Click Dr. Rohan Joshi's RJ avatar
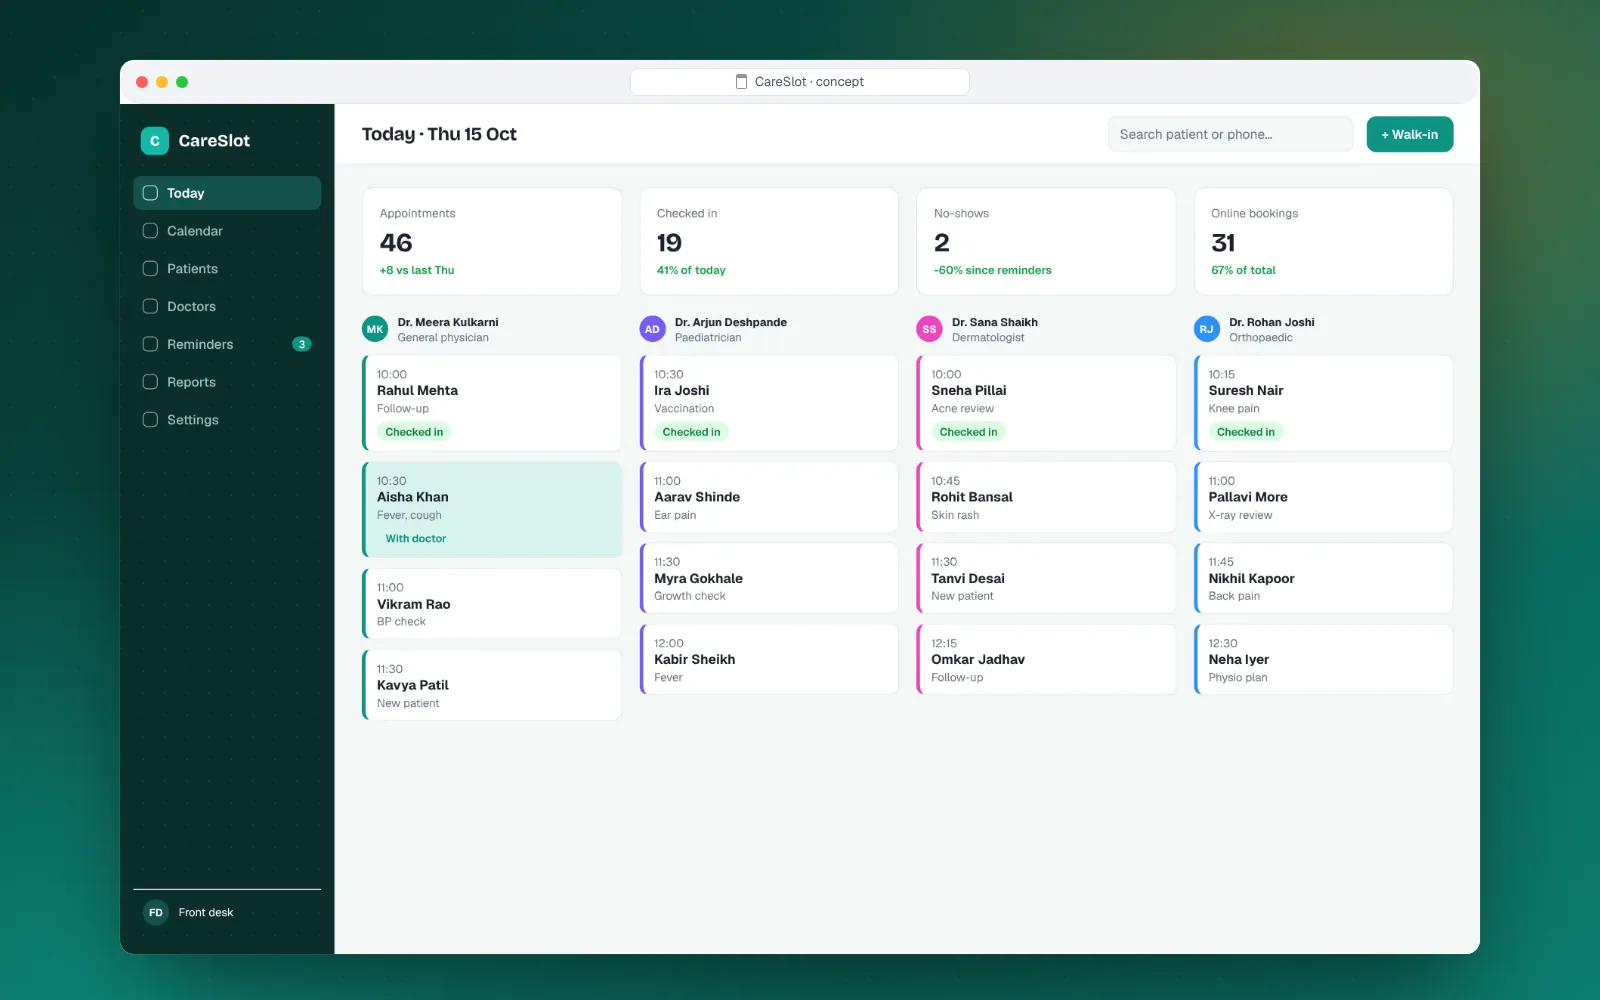The width and height of the screenshot is (1600, 1000). 1207,329
